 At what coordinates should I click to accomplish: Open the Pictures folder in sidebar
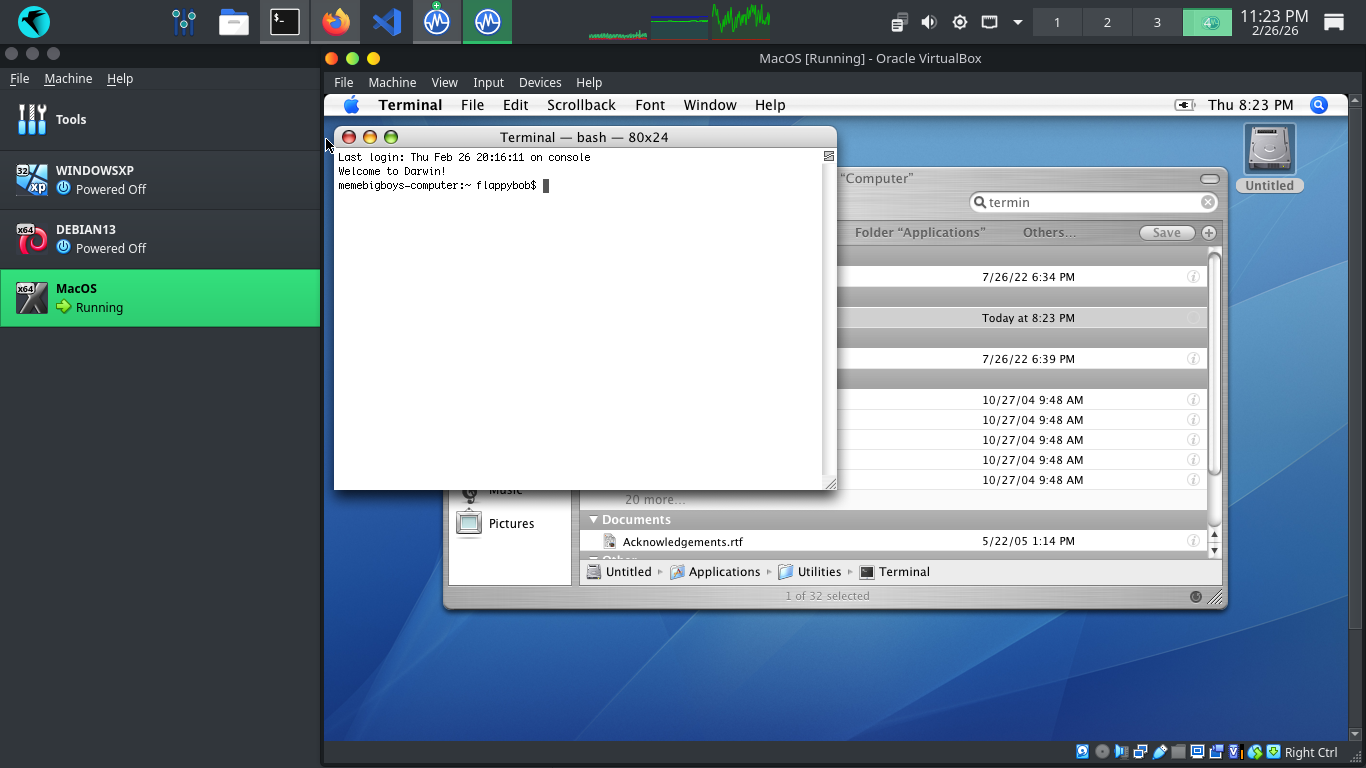tap(510, 523)
